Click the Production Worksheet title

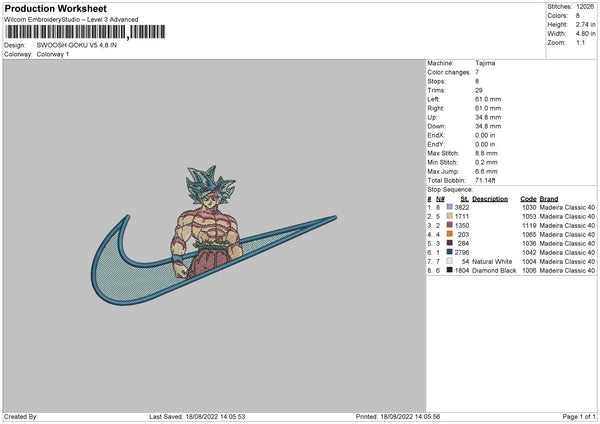click(x=55, y=8)
